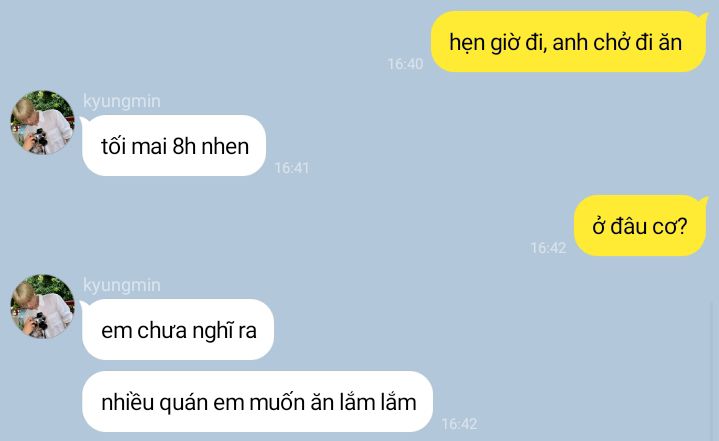
Task: Select the white "tối mai 8h nhen" bubble
Action: [x=174, y=146]
